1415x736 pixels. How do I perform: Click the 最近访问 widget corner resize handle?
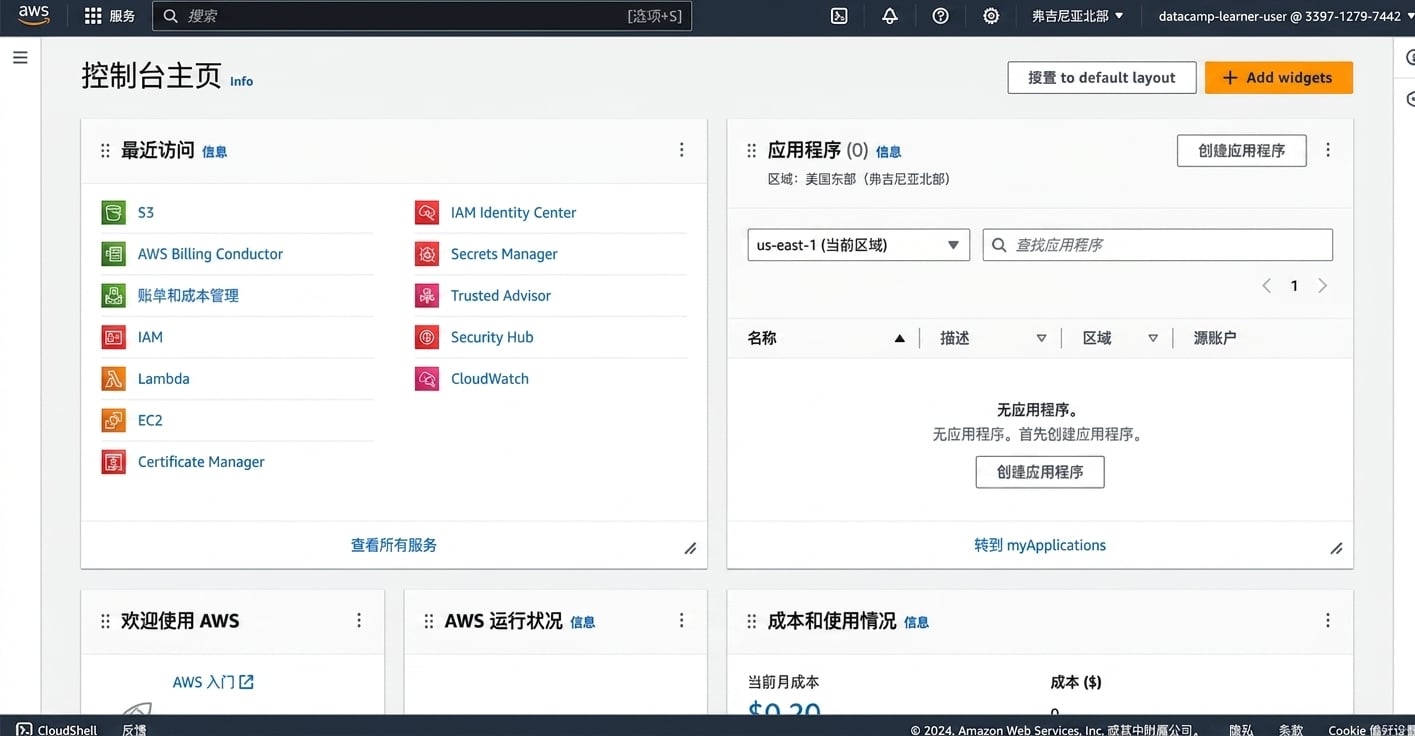coord(690,548)
